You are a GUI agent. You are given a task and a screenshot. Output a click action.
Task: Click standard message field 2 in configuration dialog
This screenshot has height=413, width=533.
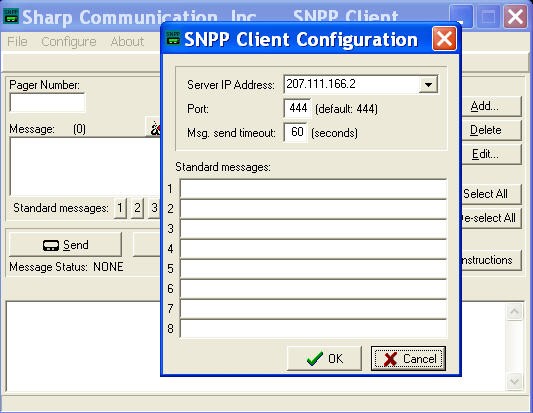(313, 209)
